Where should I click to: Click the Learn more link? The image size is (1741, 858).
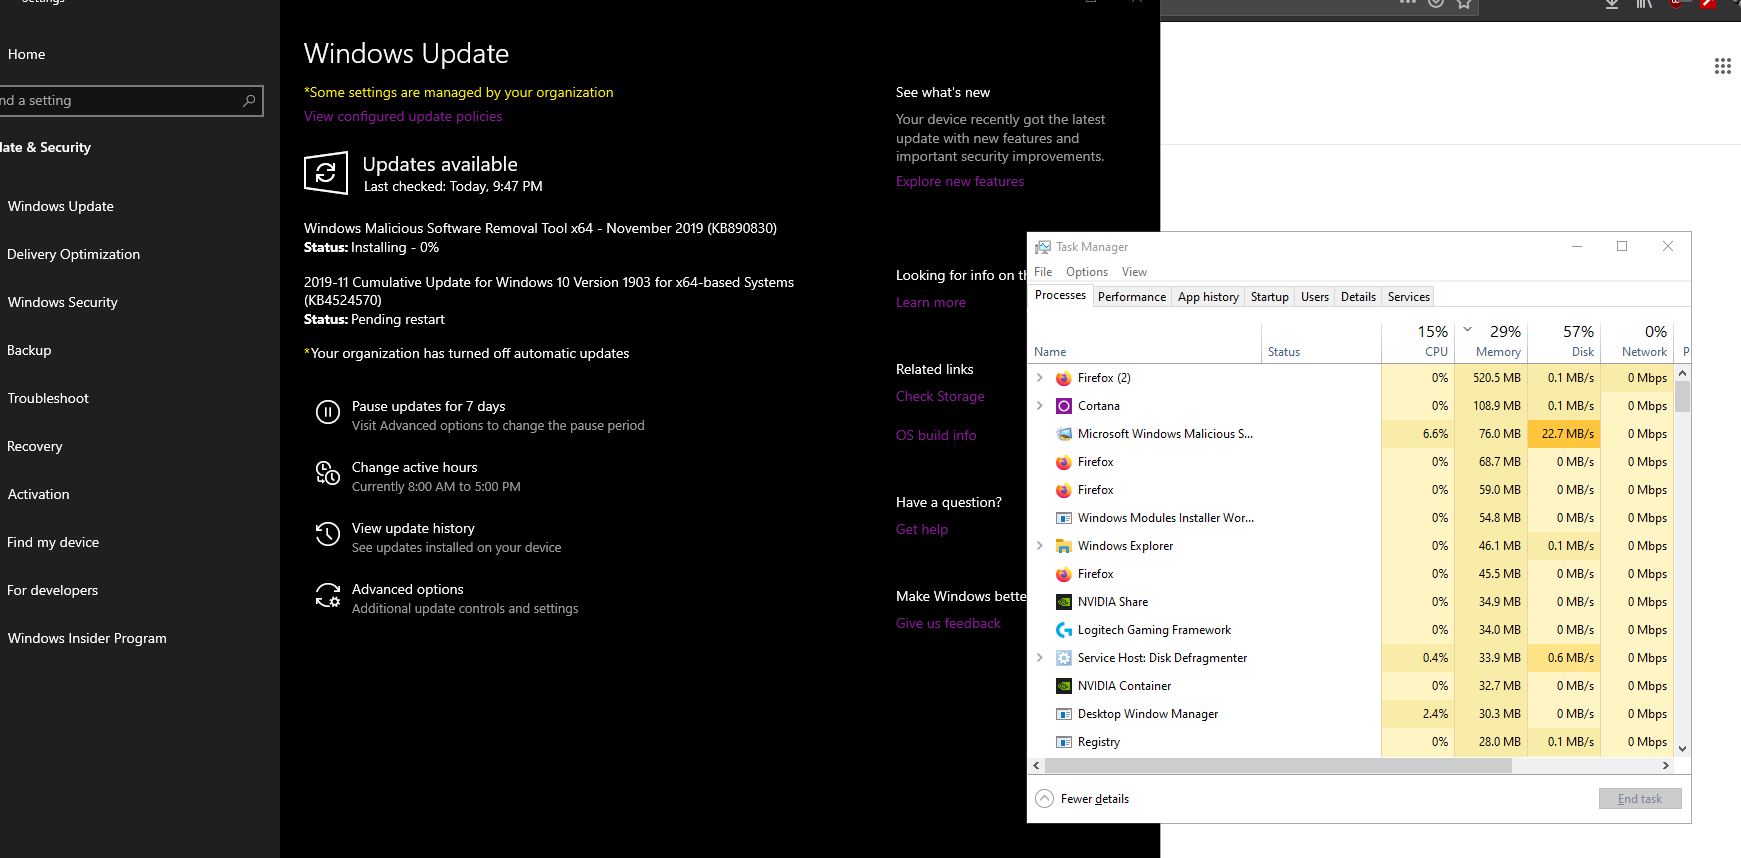931,303
